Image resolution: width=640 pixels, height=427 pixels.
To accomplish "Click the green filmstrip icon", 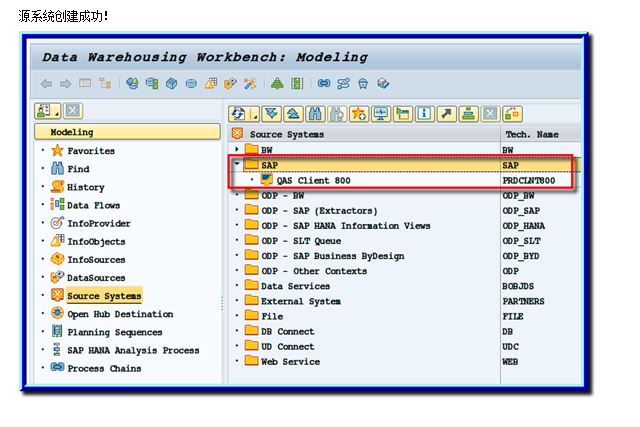I will (297, 84).
